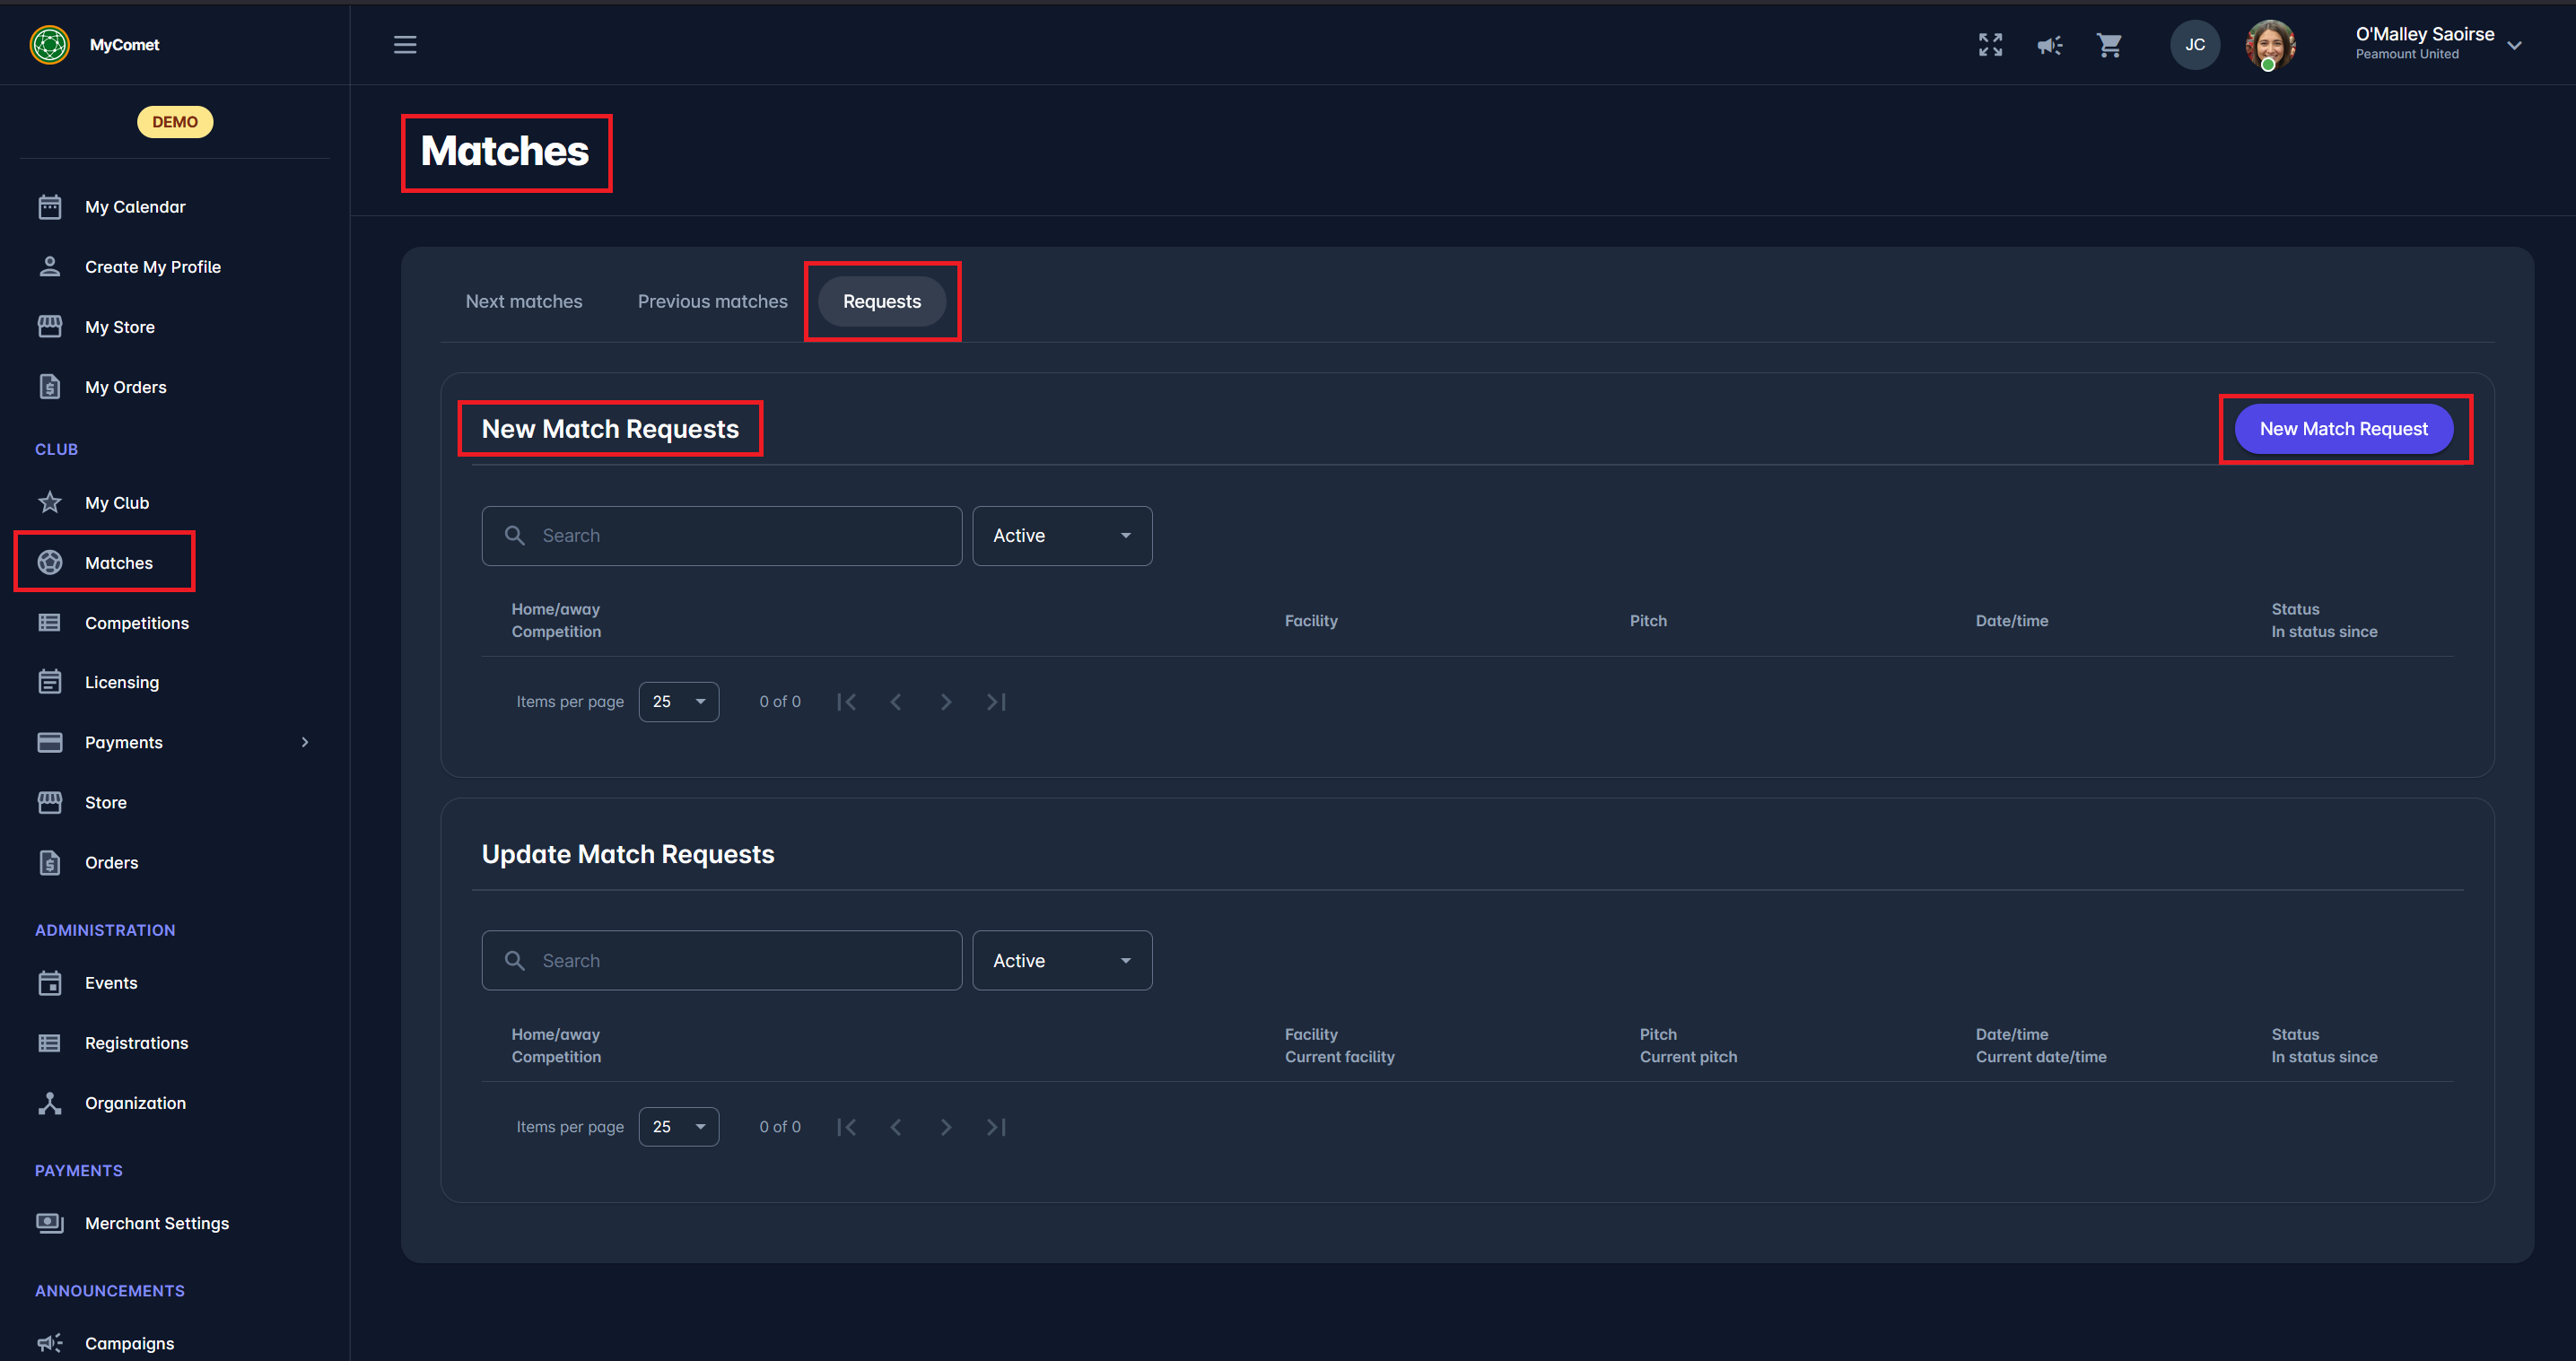The height and width of the screenshot is (1361, 2576).
Task: Expand the Payments submenu chevron
Action: pos(305,742)
